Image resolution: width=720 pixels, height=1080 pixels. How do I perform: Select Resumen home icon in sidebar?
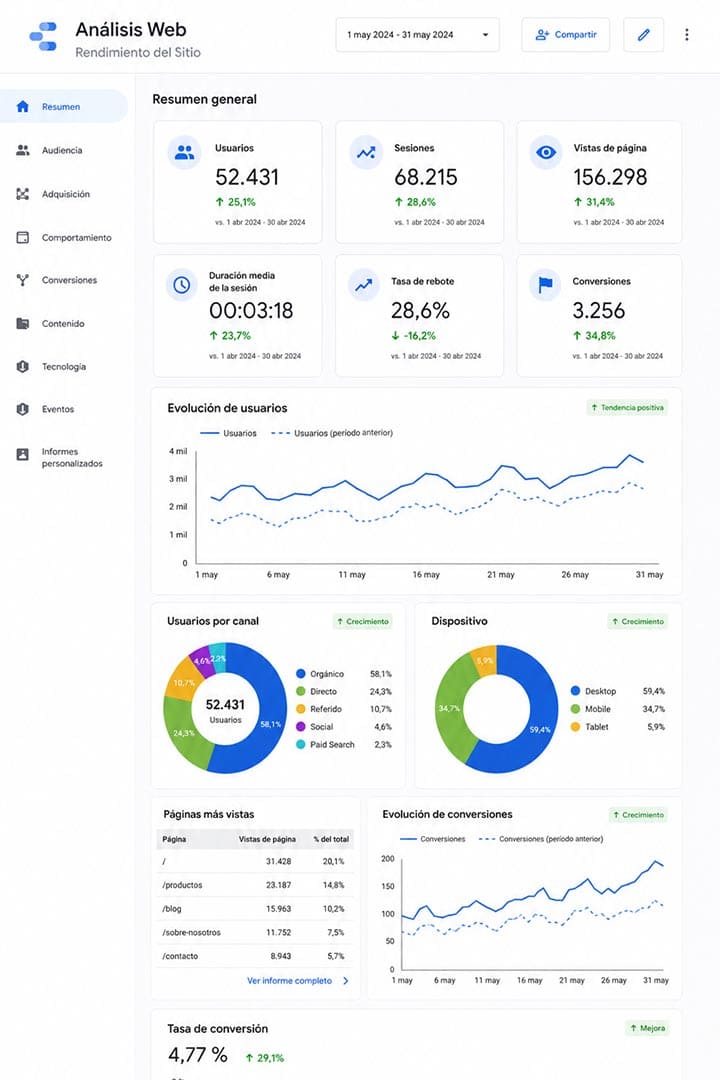[x=23, y=107]
